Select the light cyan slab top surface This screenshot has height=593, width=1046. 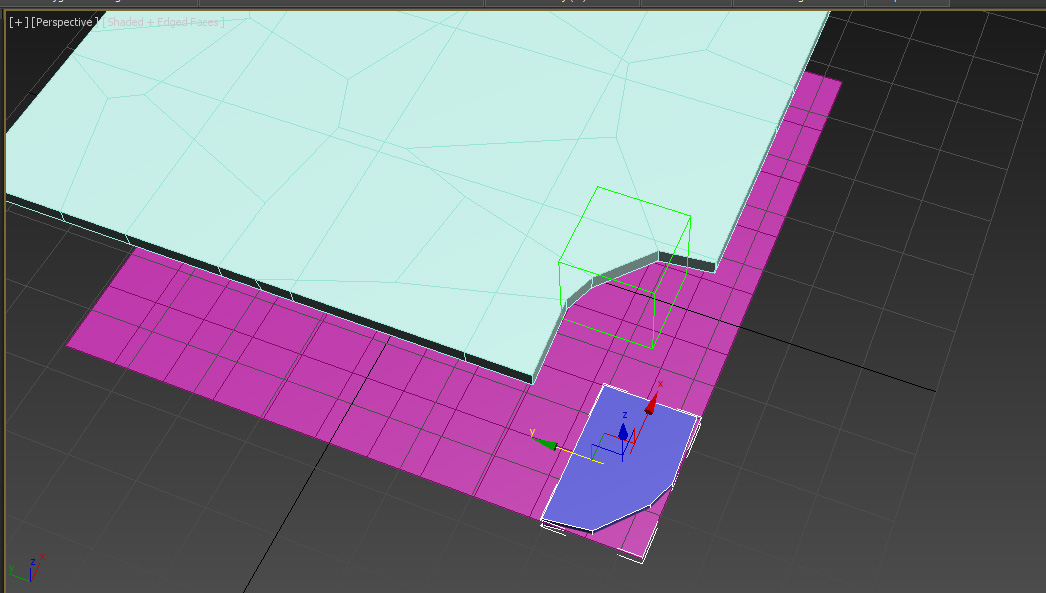[300, 150]
